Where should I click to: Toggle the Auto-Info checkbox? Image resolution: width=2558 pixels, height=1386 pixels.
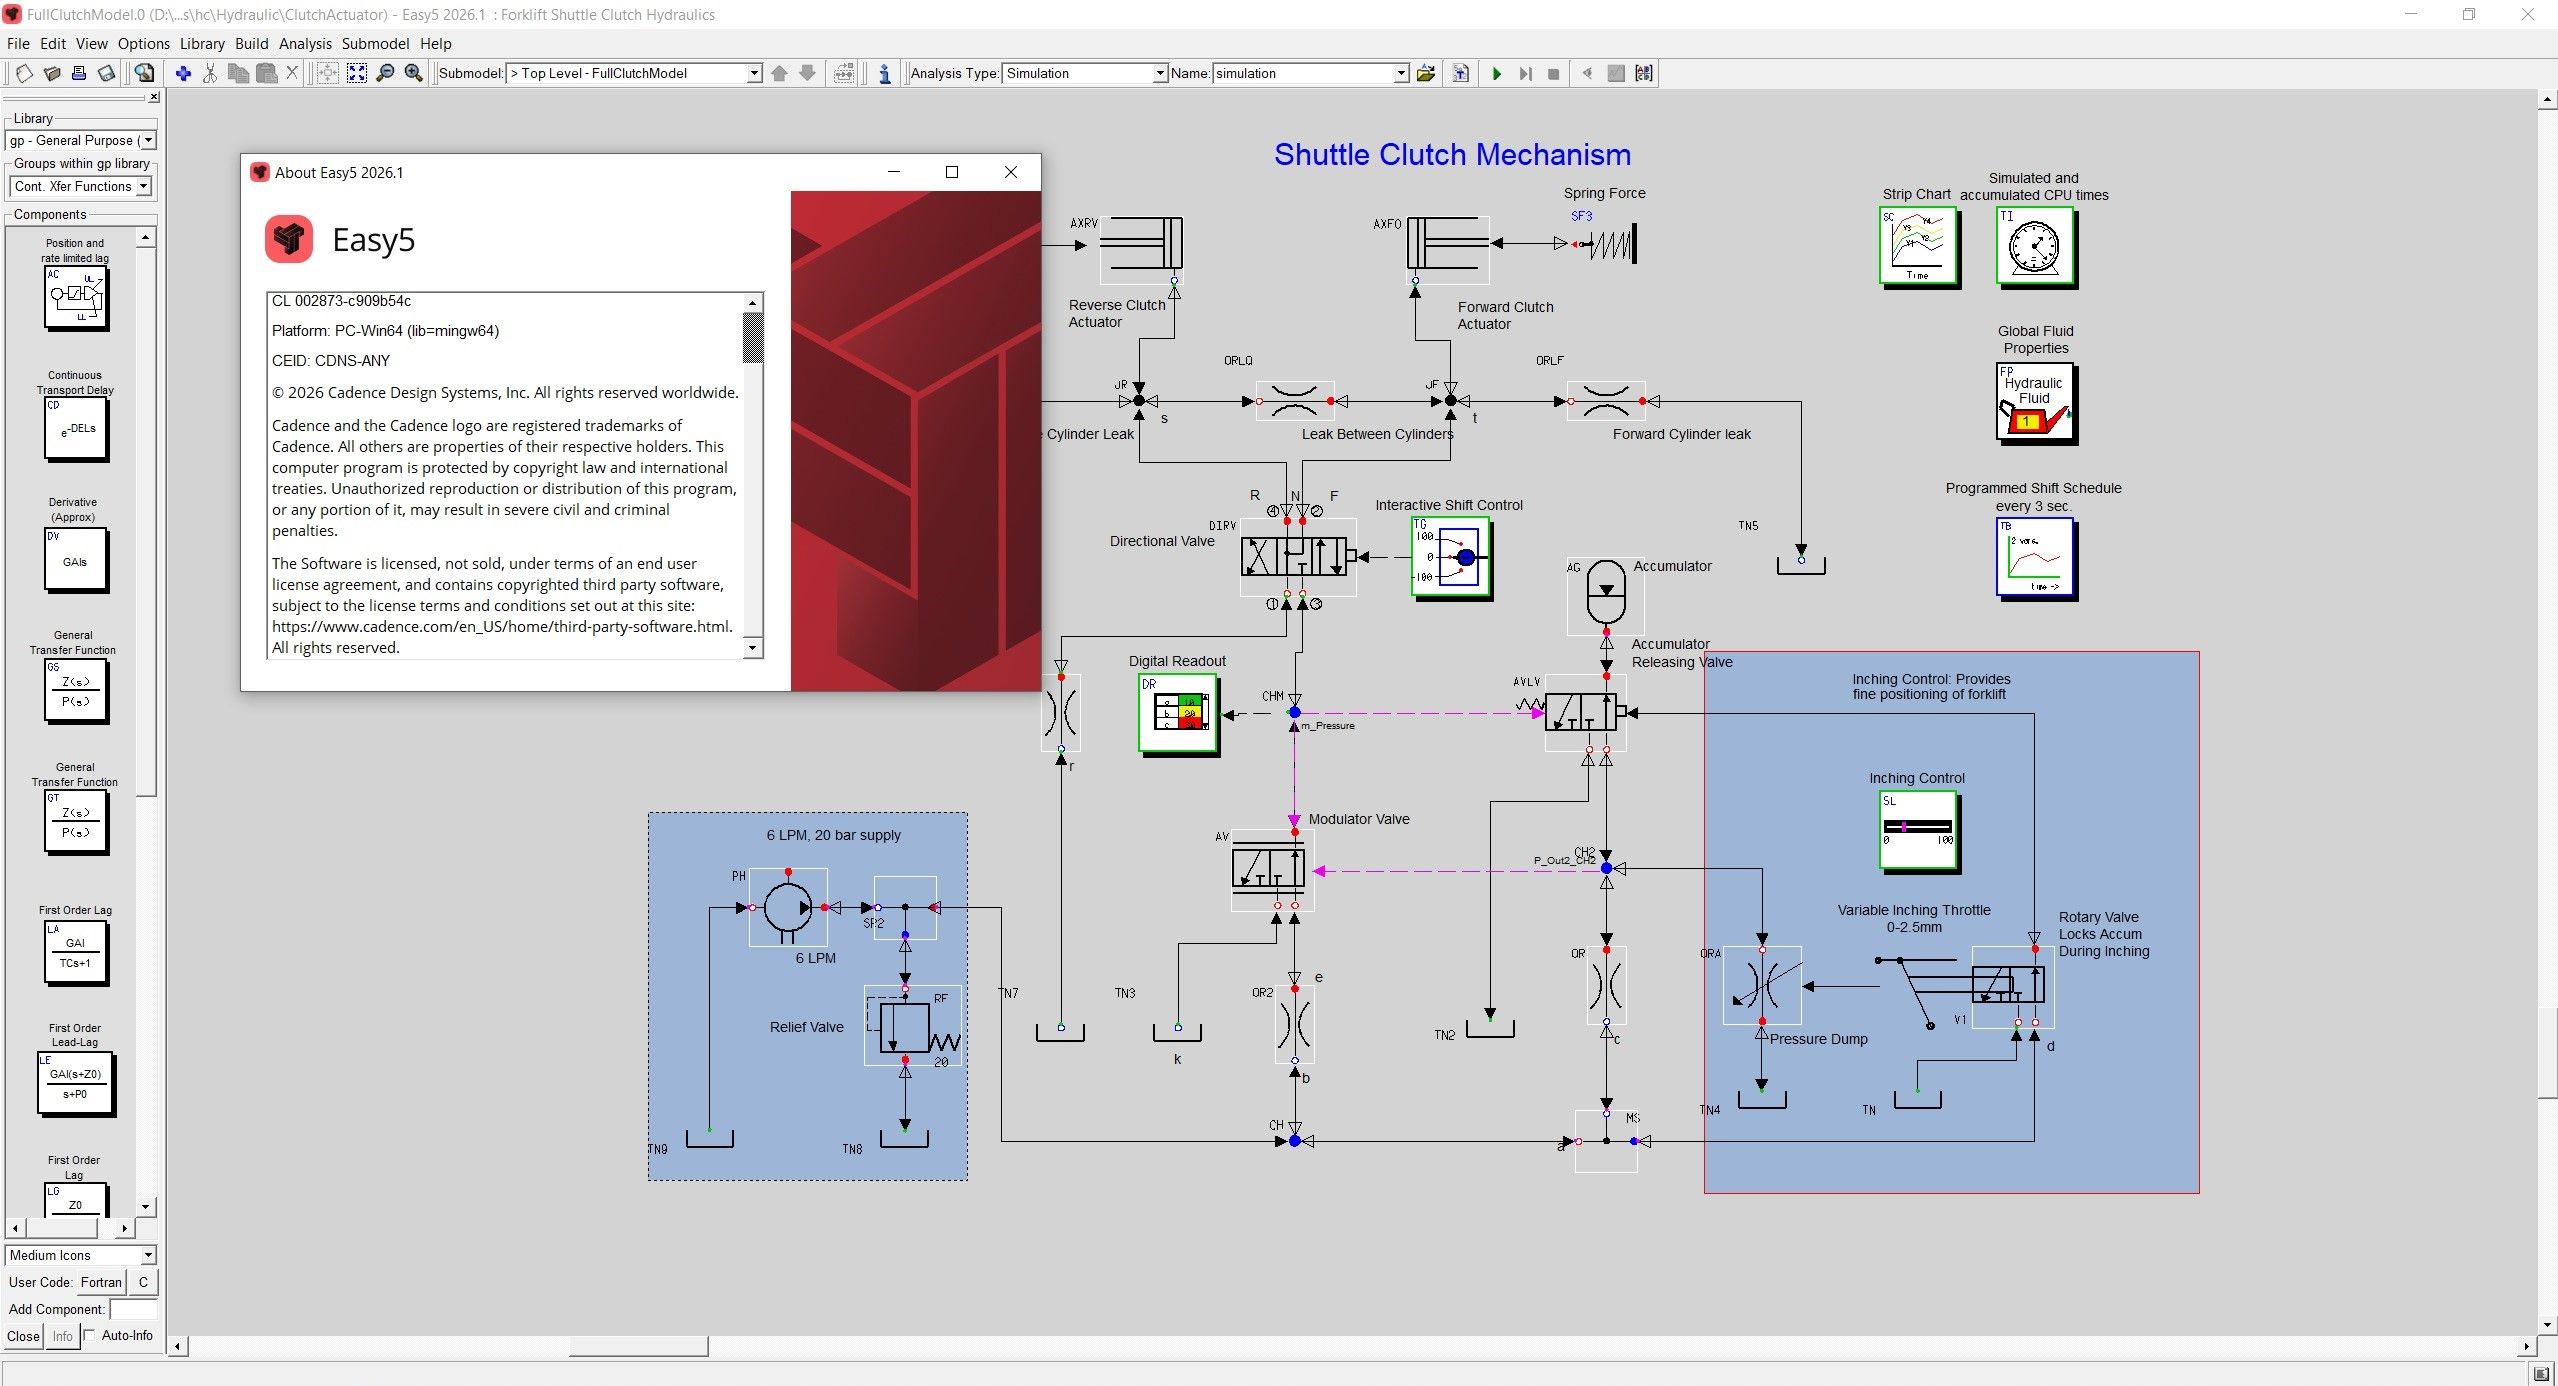90,1335
